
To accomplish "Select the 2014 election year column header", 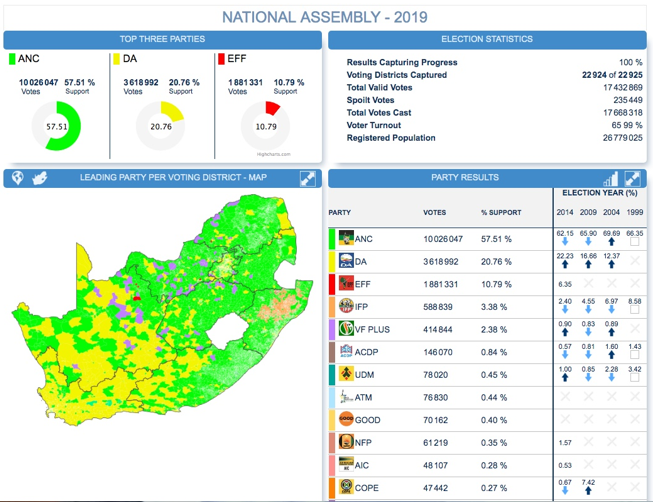I will 565,212.
